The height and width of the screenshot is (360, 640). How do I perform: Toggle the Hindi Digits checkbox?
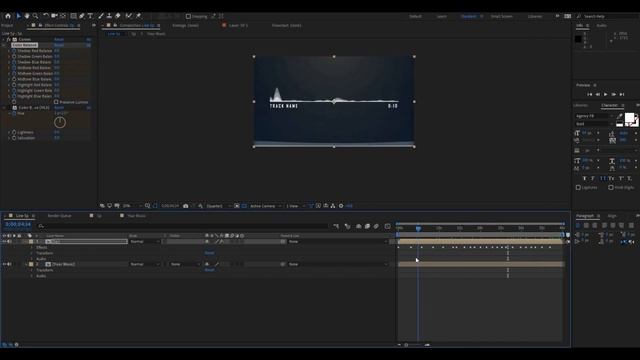point(611,187)
